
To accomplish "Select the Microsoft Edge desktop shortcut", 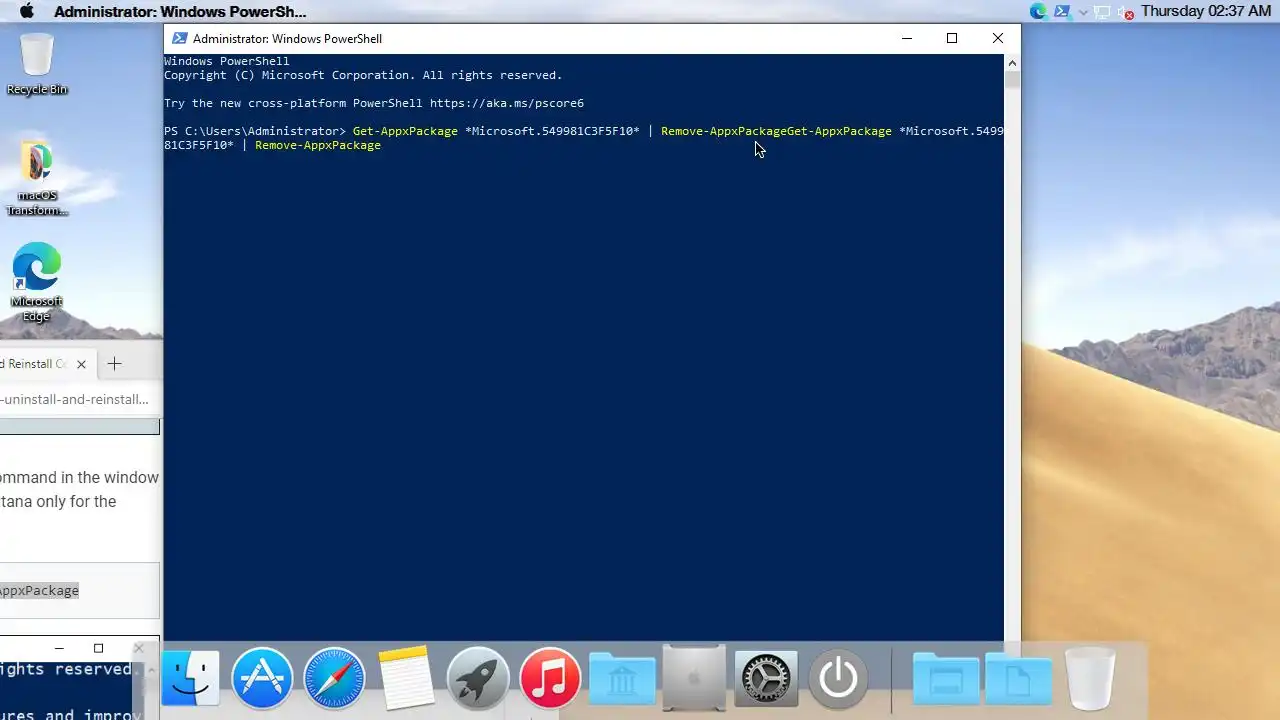I will (37, 283).
